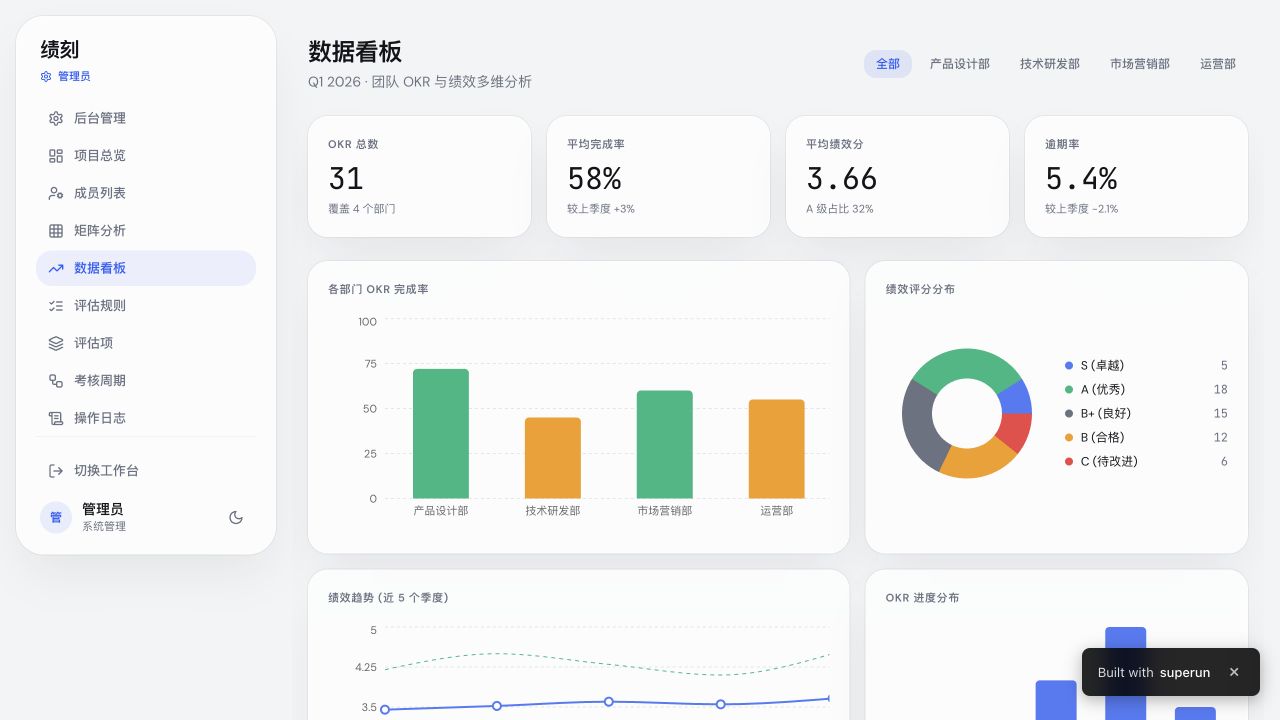
Task: Click the 矩阵分析 table icon
Action: [x=56, y=231]
